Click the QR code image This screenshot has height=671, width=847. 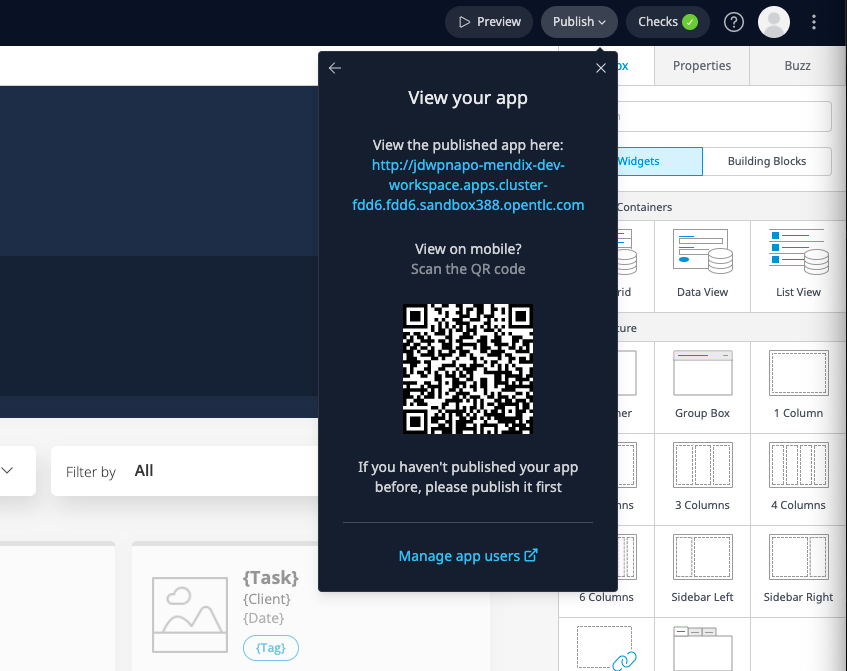(468, 369)
